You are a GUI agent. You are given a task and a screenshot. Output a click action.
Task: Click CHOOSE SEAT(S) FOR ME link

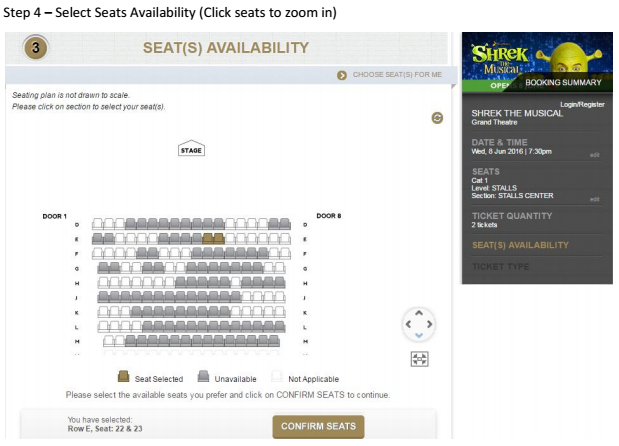397,75
